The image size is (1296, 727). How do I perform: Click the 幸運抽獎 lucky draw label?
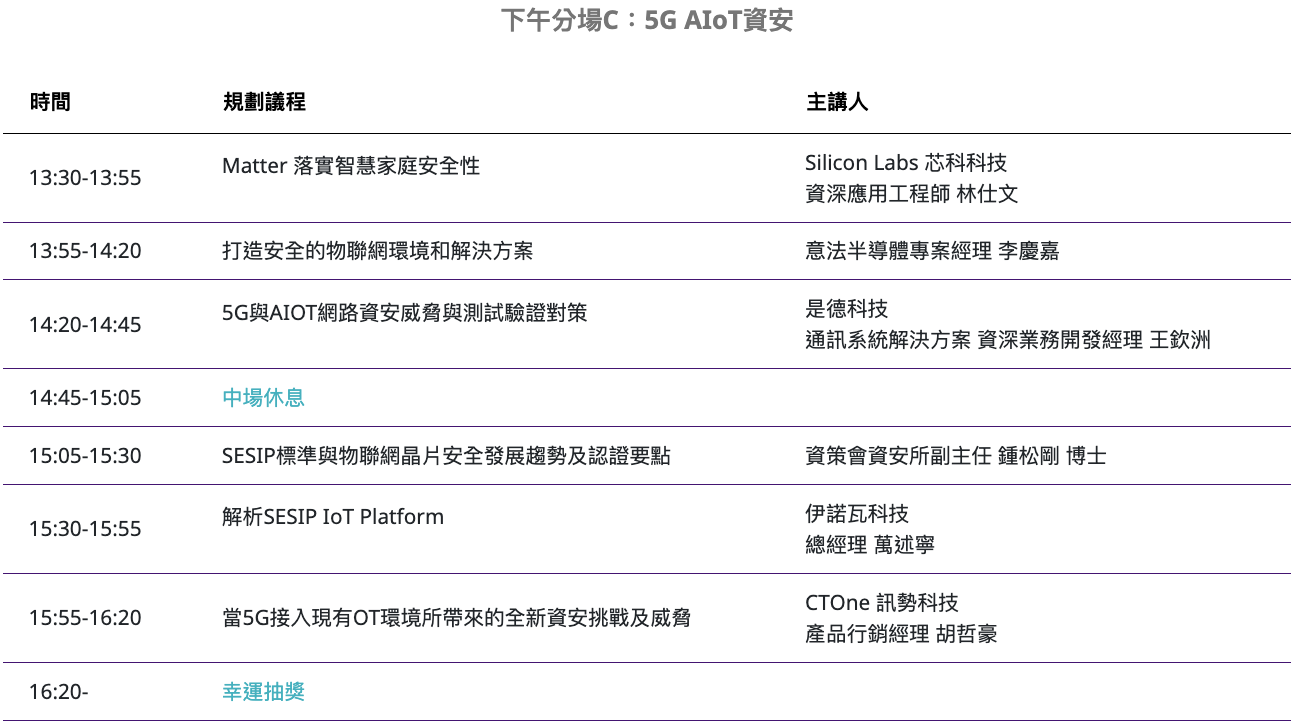(x=263, y=691)
